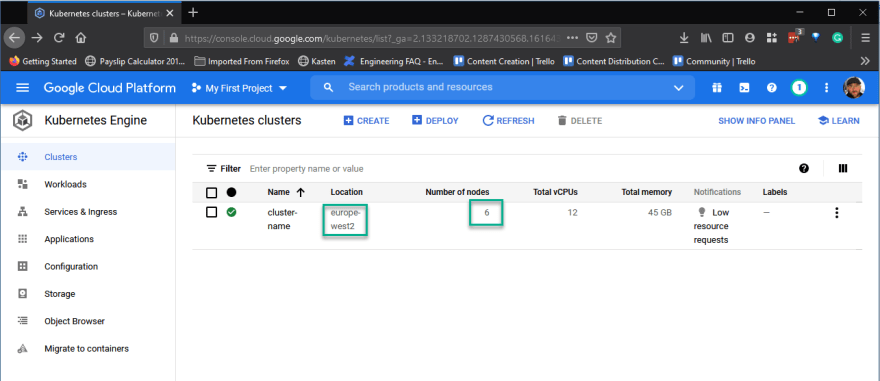Open the help question mark in header

[x=772, y=88]
